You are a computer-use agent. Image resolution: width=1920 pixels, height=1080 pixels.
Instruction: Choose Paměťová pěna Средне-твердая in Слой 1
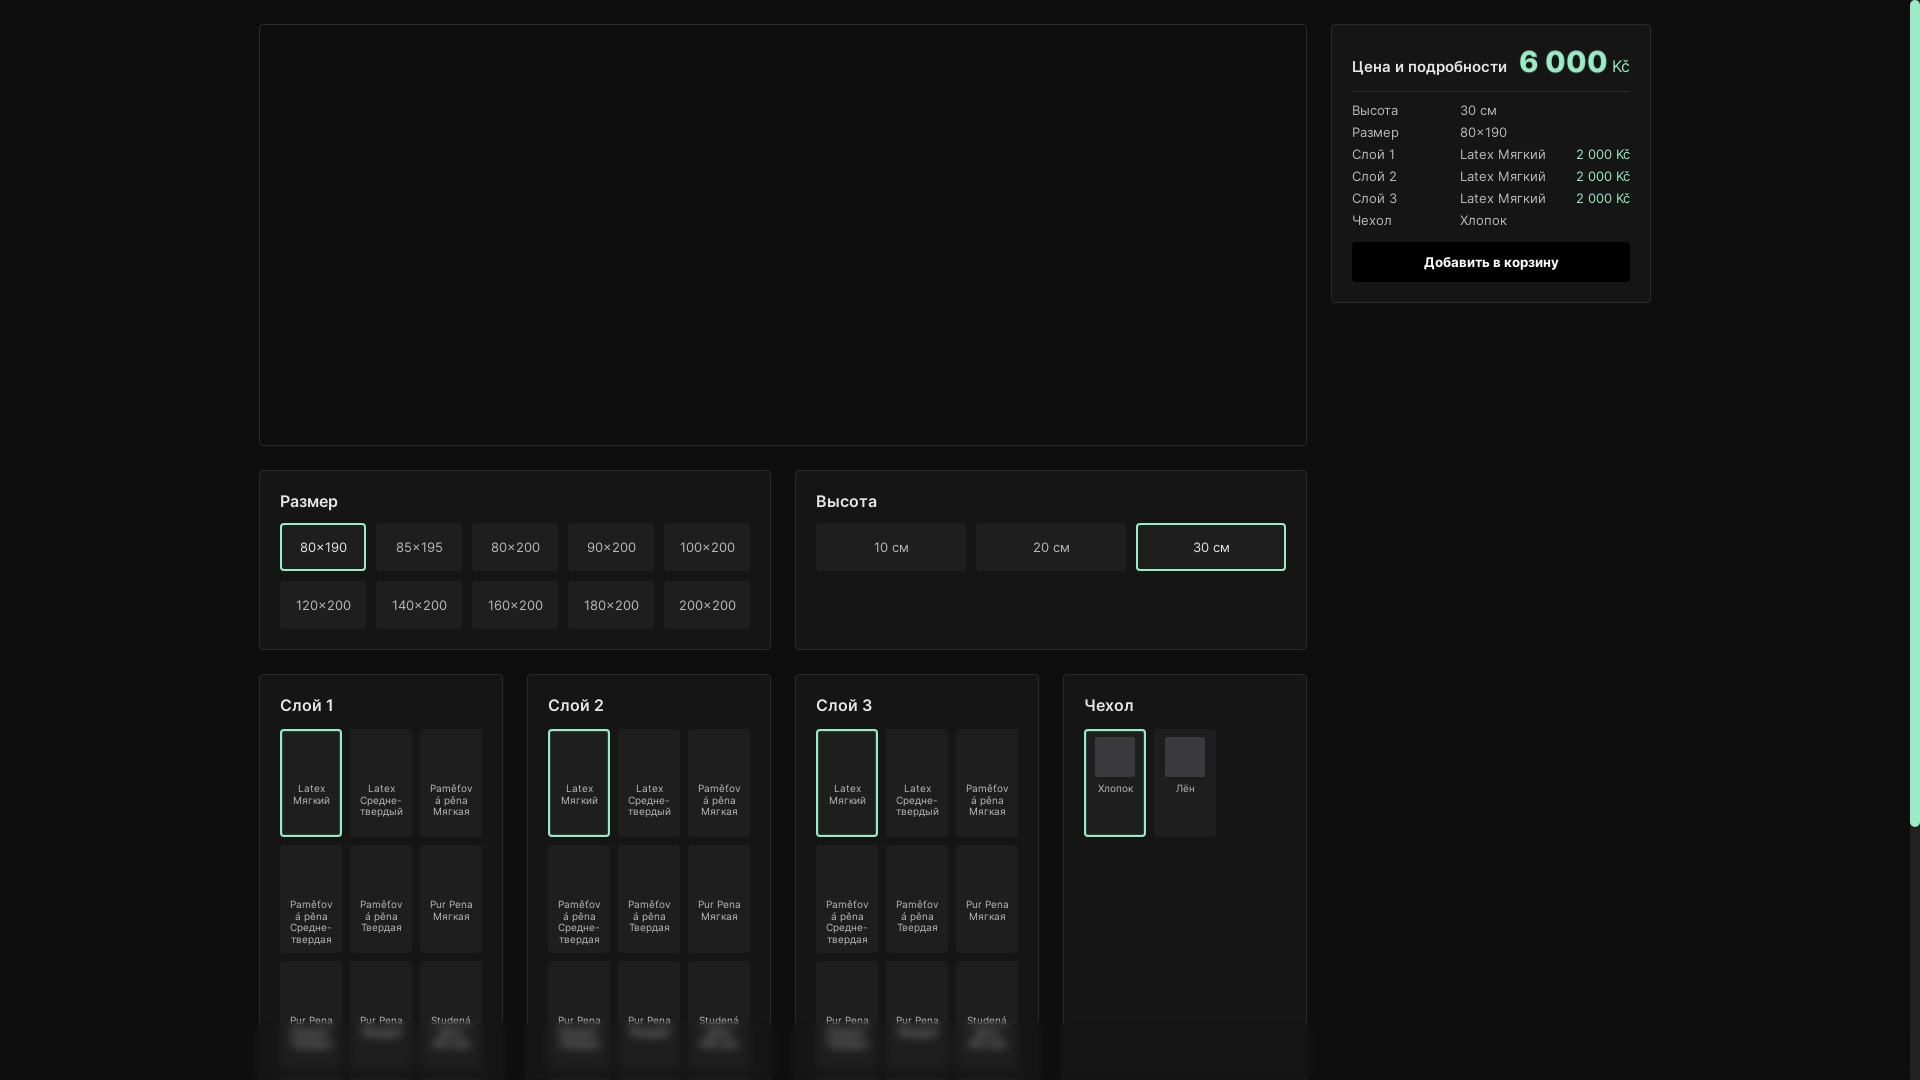click(x=311, y=899)
